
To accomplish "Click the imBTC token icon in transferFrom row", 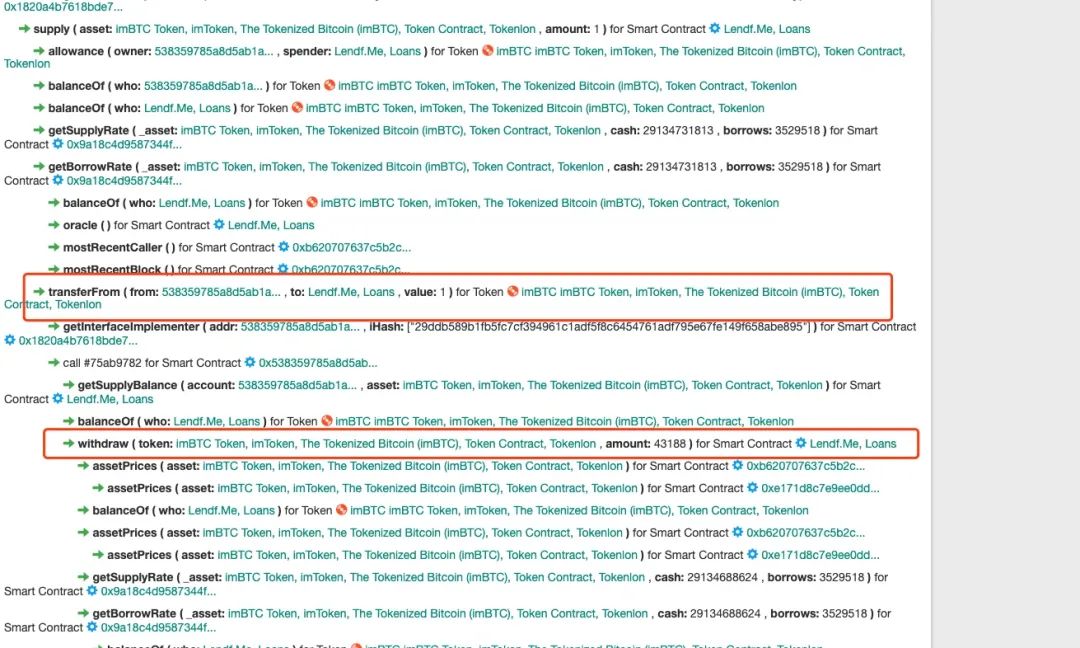I will click(512, 291).
